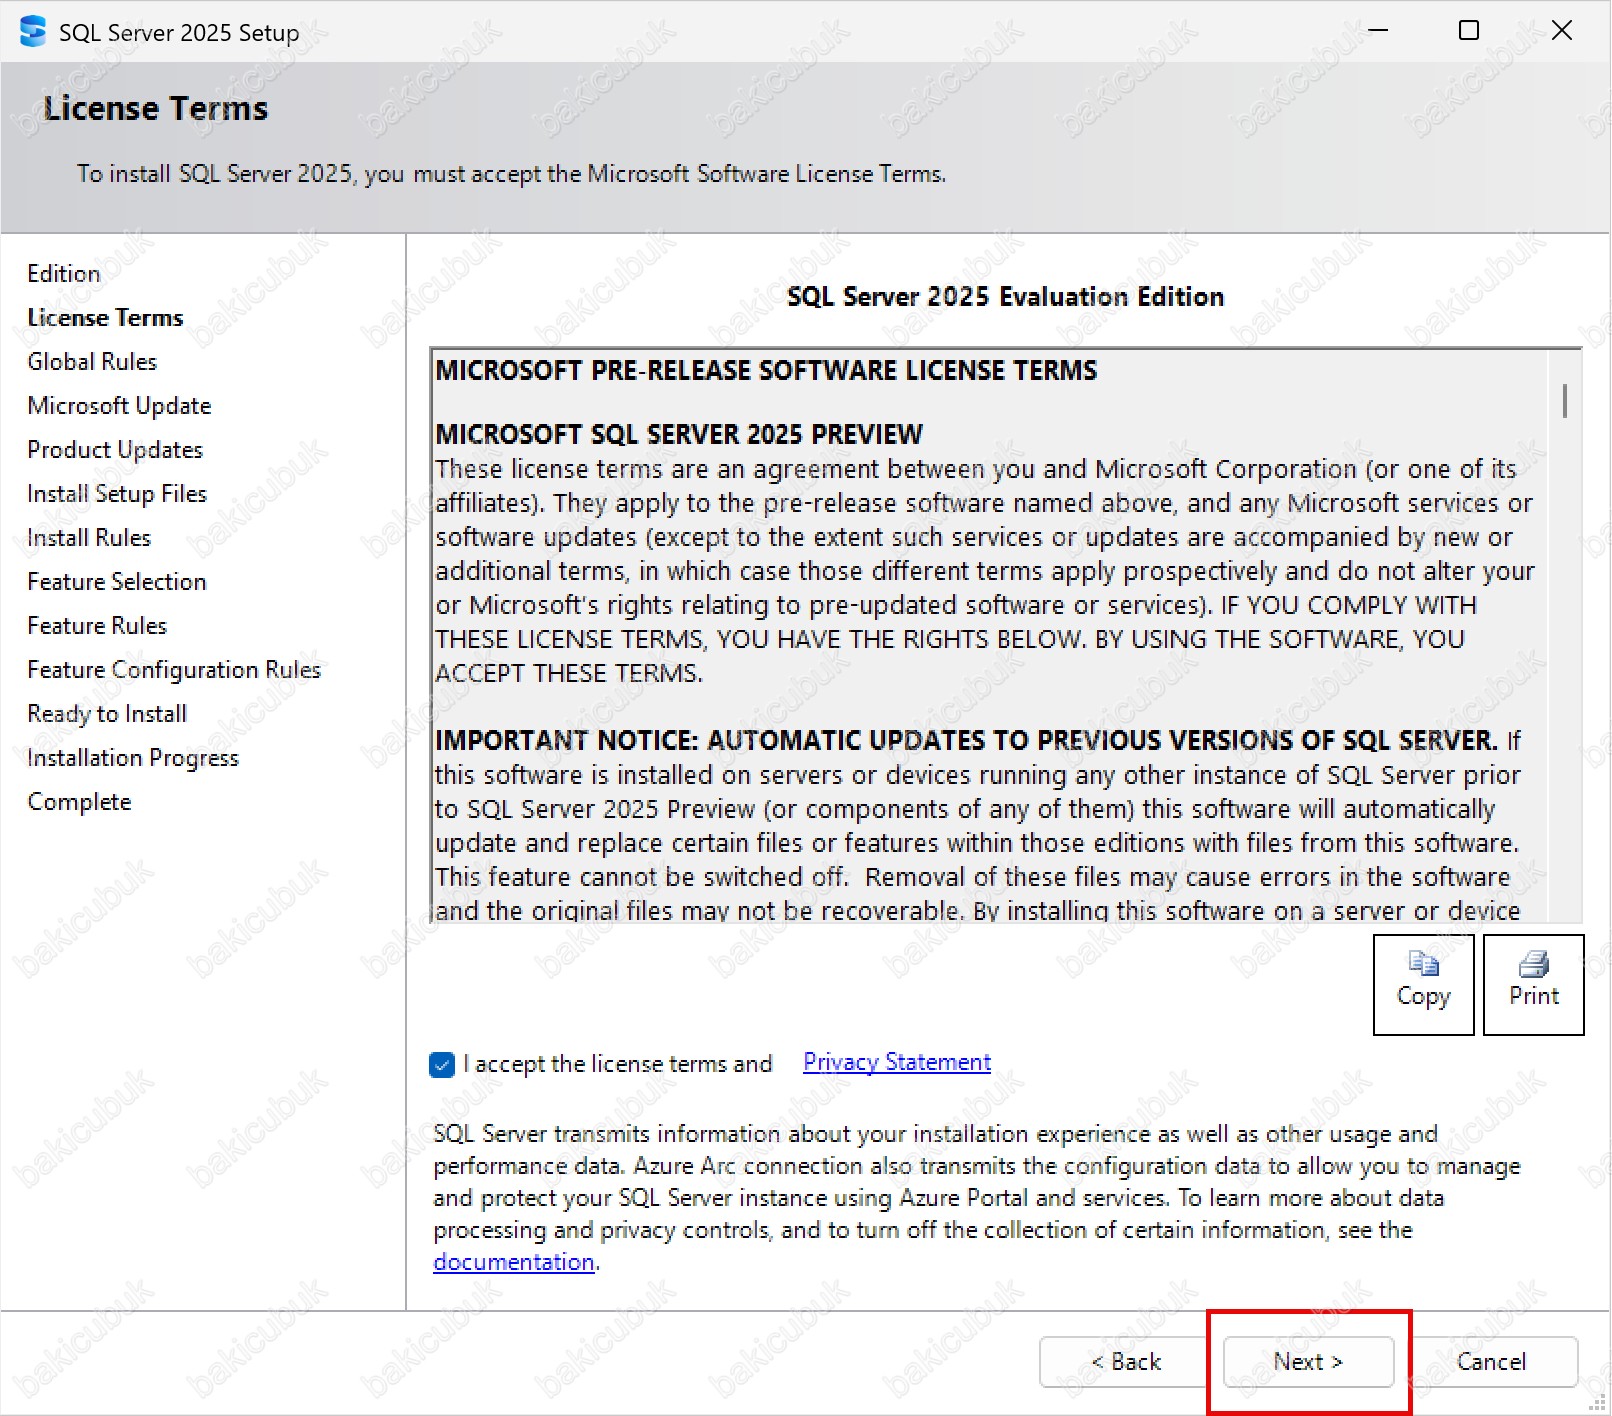Maximize the setup window
The image size is (1612, 1416).
[1469, 31]
